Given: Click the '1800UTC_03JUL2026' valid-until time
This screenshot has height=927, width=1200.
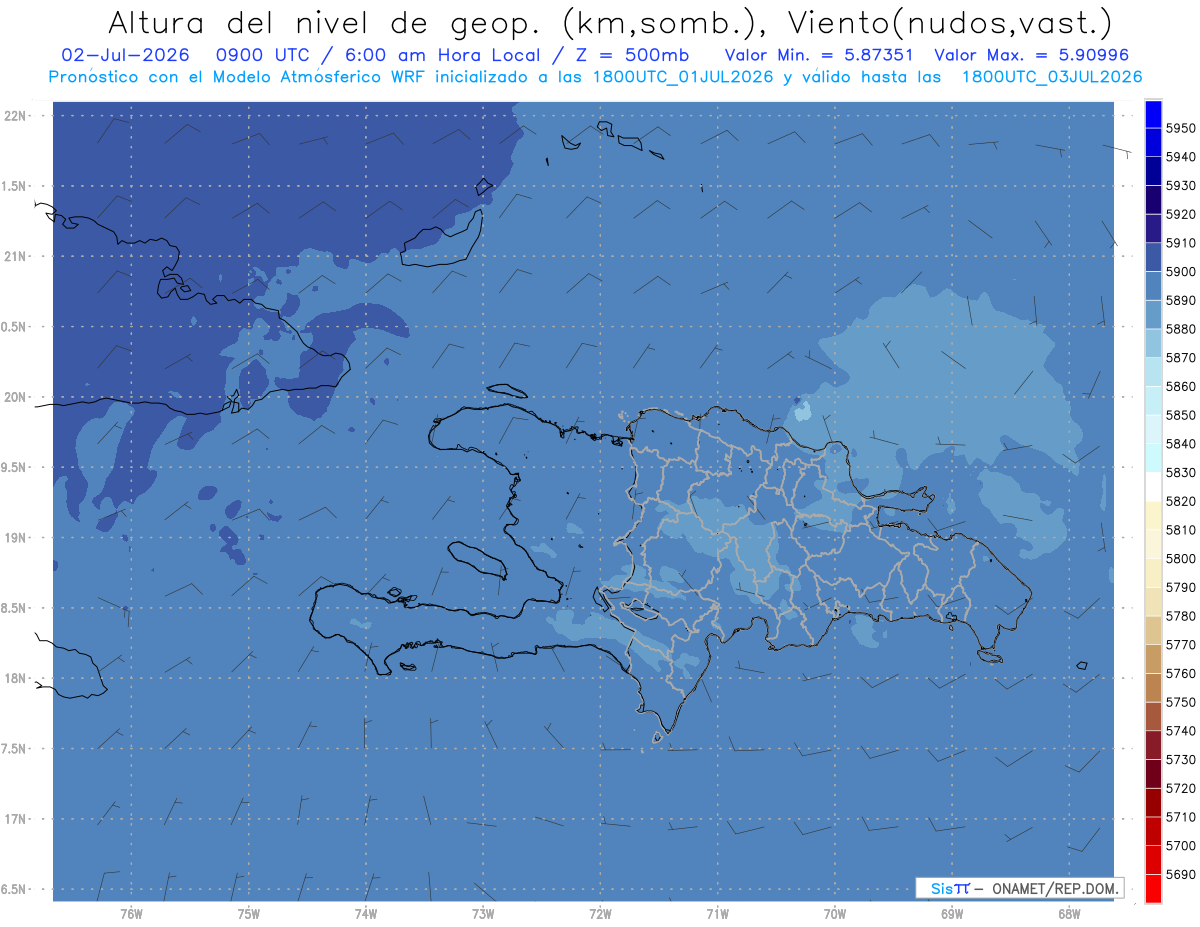Looking at the screenshot, I should [x=1052, y=77].
